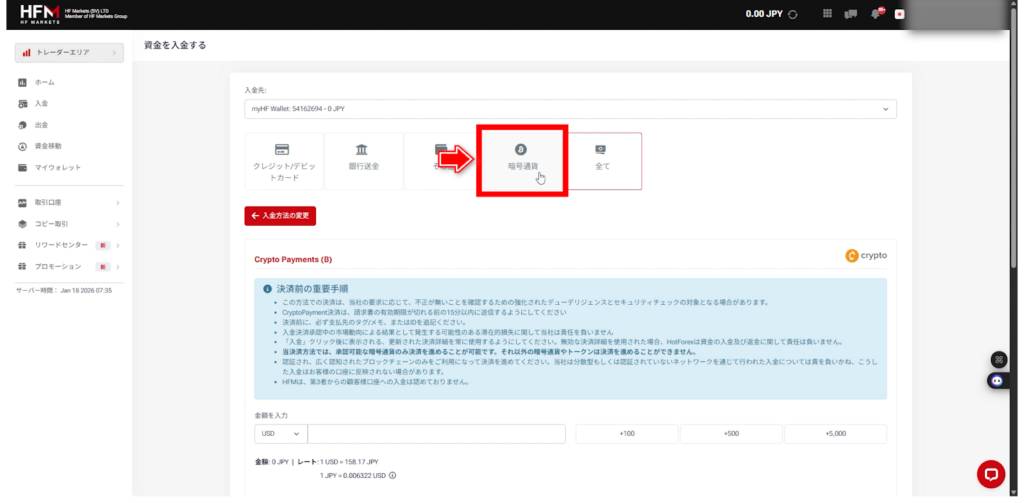
Task: Click the info icon beside JPY rate
Action: [x=392, y=475]
